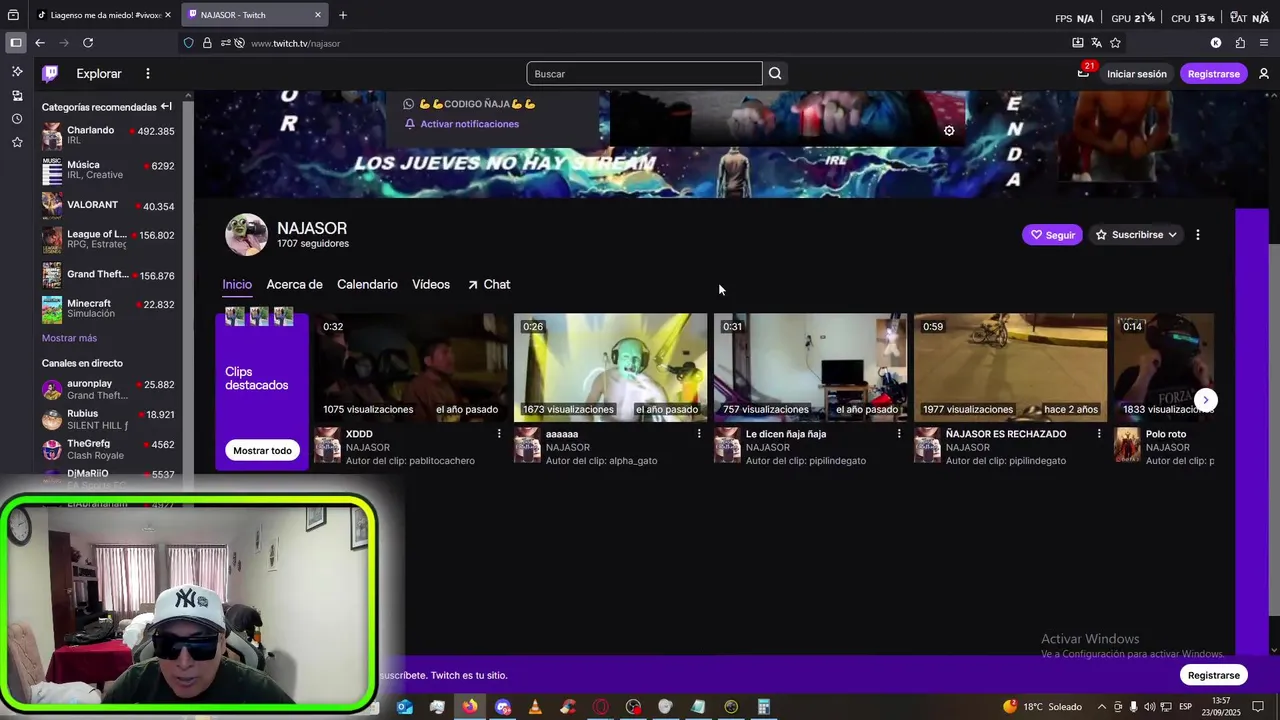Open the Firefox tab list button
This screenshot has height=720, width=1280.
(x=13, y=15)
